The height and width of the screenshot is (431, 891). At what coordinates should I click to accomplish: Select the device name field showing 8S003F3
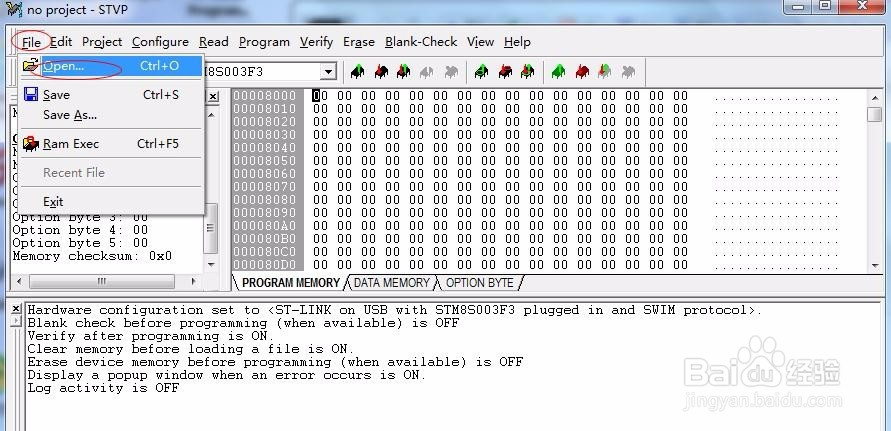tap(261, 72)
